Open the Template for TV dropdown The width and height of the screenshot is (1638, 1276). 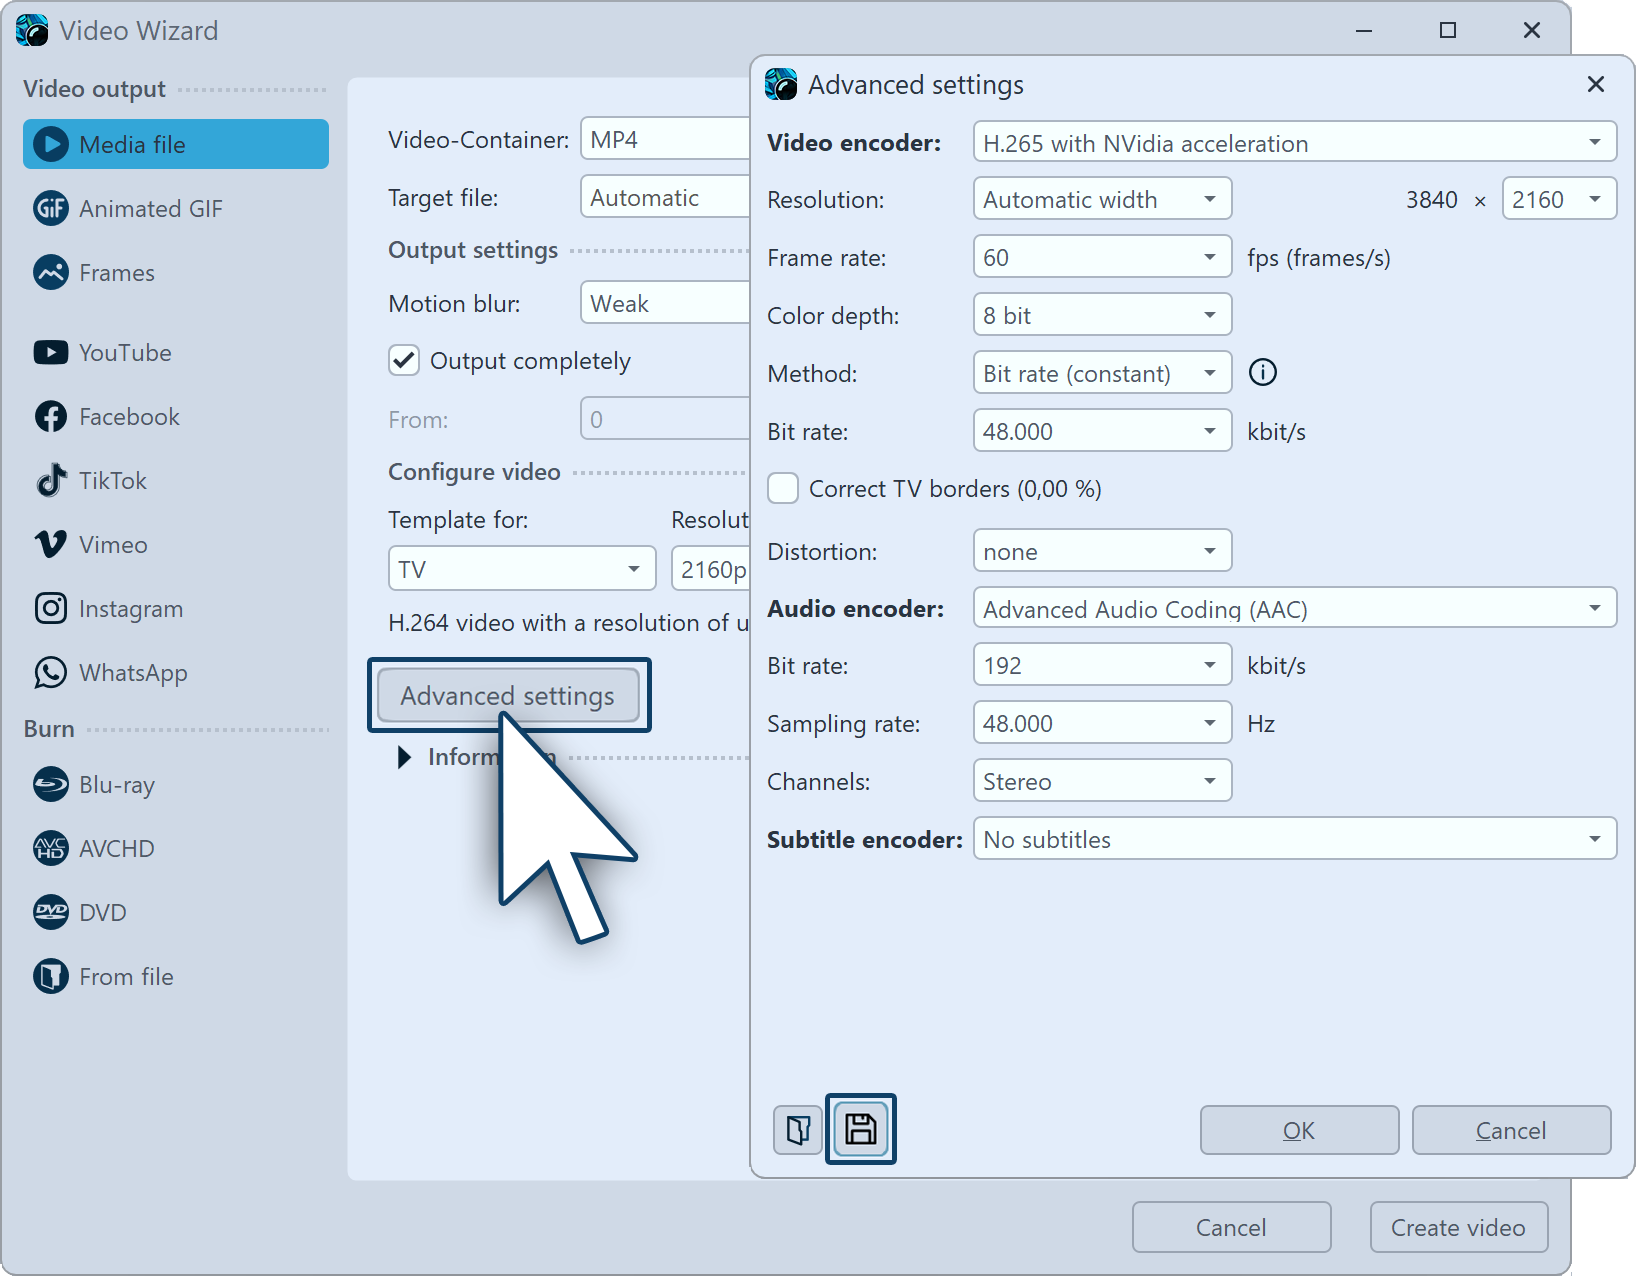pos(521,569)
